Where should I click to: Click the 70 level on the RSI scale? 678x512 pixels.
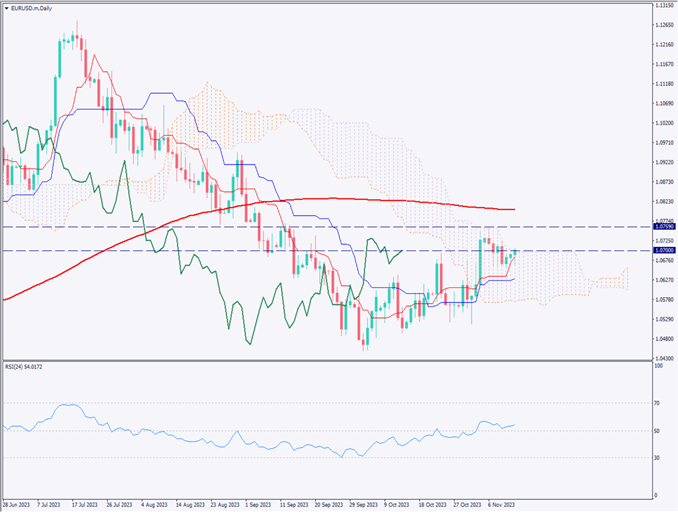tap(657, 403)
